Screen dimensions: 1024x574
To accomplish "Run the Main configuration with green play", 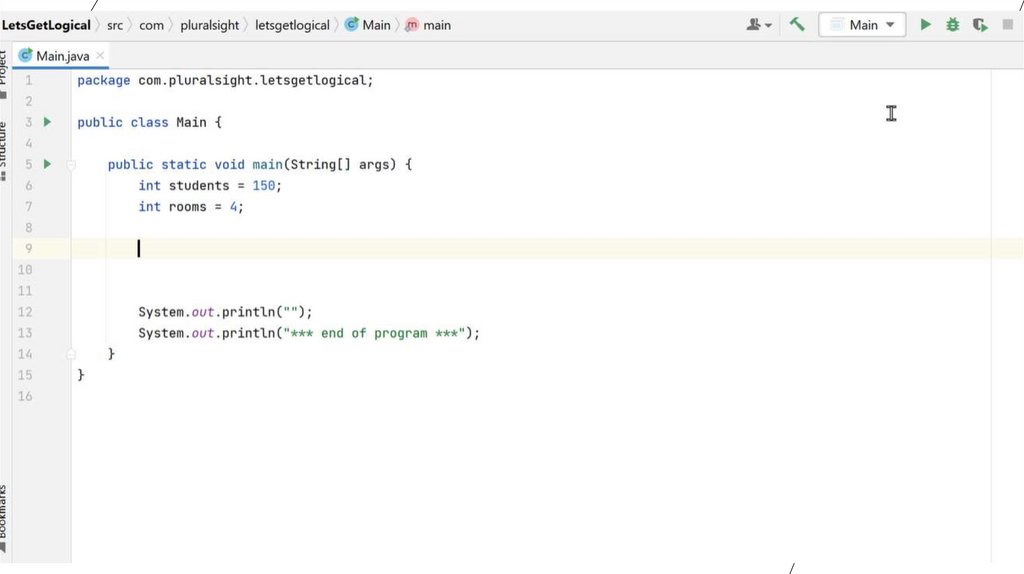I will coord(926,25).
